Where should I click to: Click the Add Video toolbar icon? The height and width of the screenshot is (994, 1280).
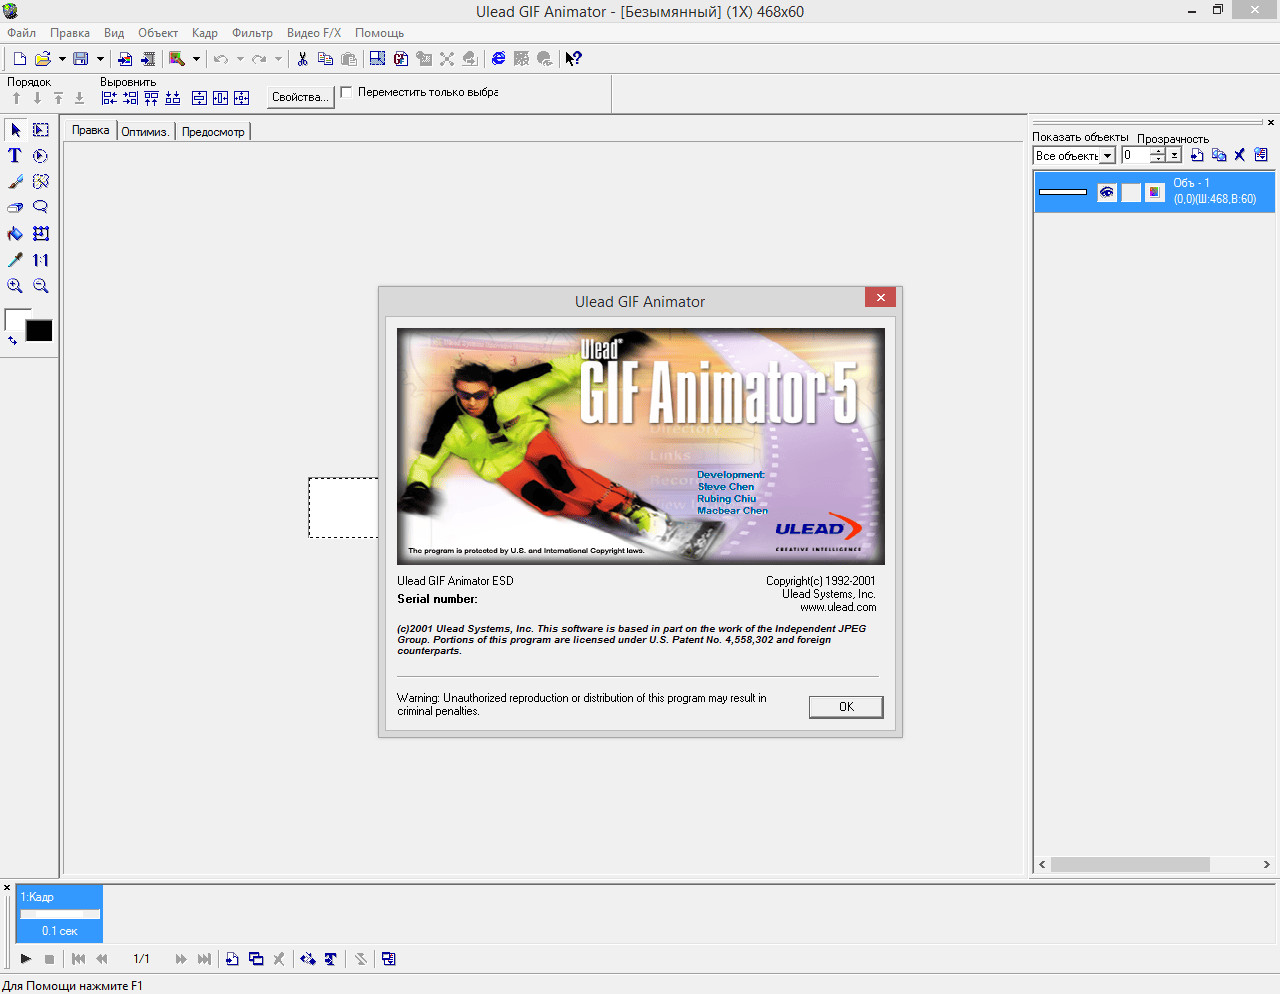148,59
